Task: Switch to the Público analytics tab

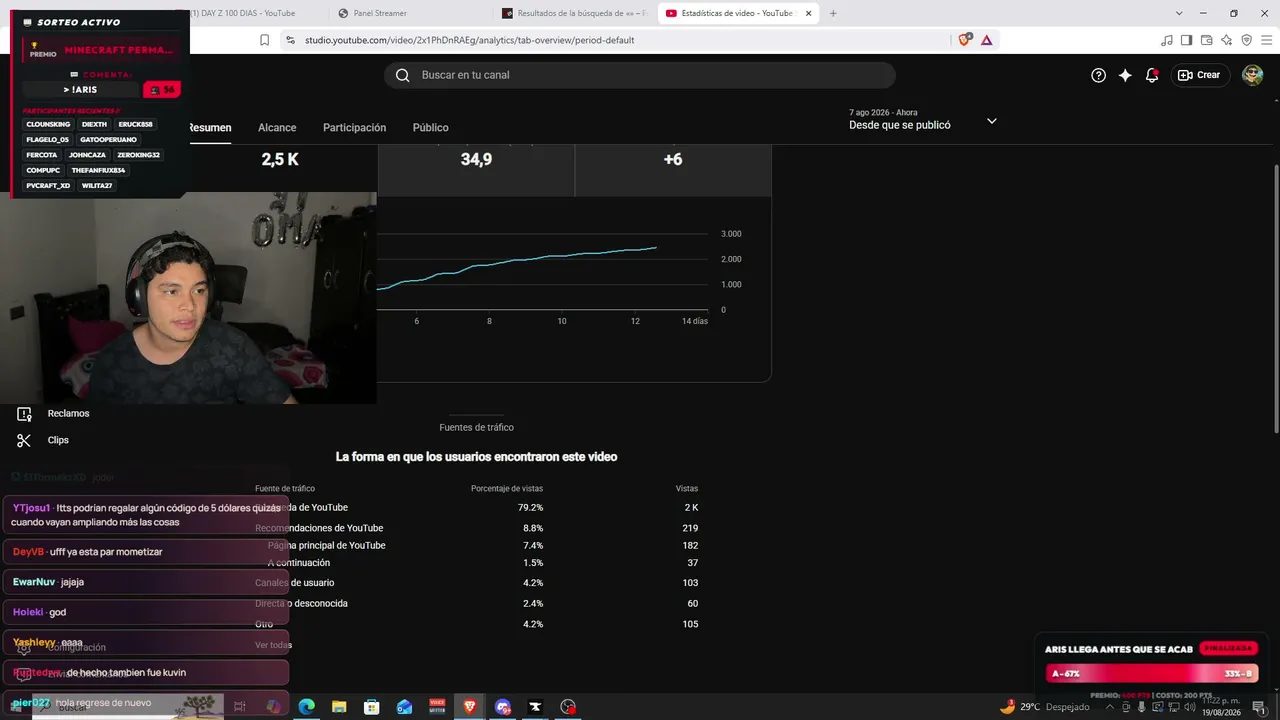Action: tap(430, 128)
